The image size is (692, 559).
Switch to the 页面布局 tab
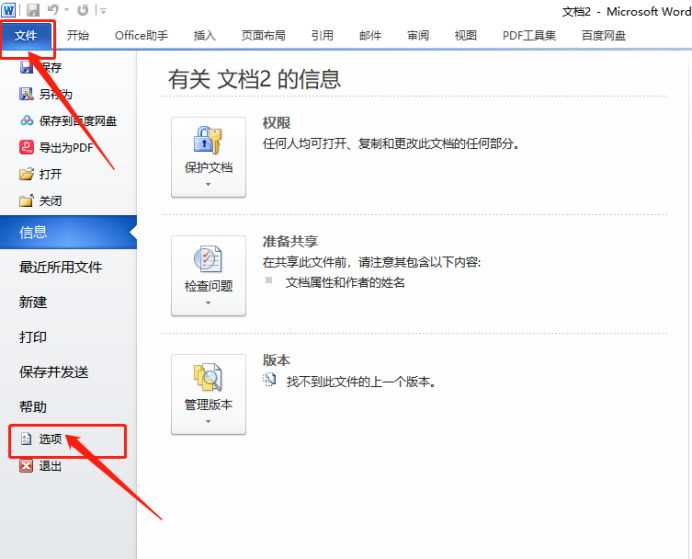point(263,35)
